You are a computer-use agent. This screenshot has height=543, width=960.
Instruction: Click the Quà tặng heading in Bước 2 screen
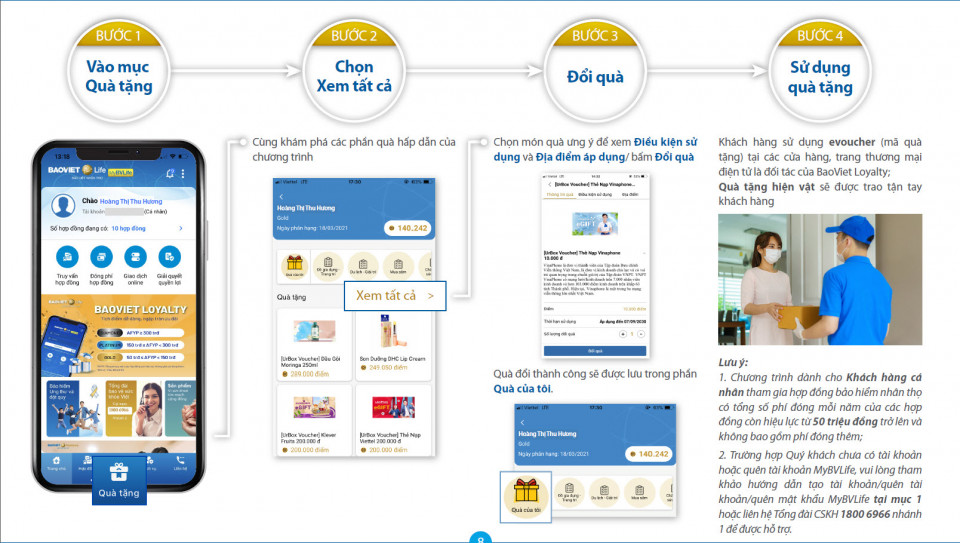tap(291, 298)
